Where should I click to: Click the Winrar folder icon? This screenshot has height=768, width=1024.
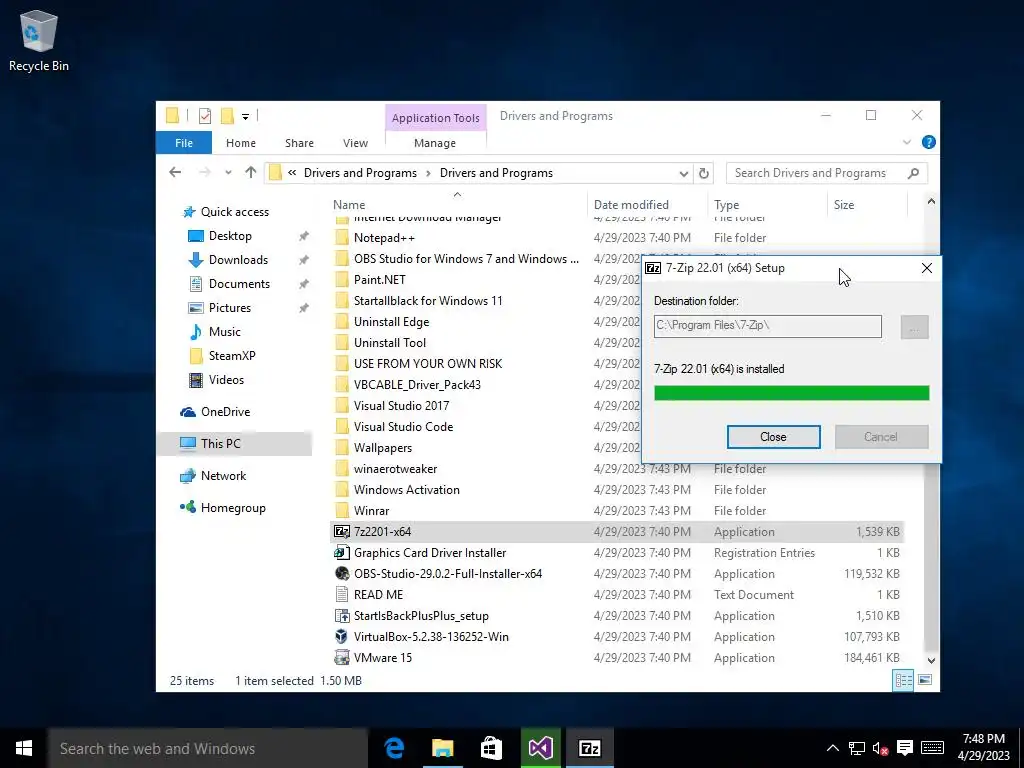pyautogui.click(x=342, y=511)
